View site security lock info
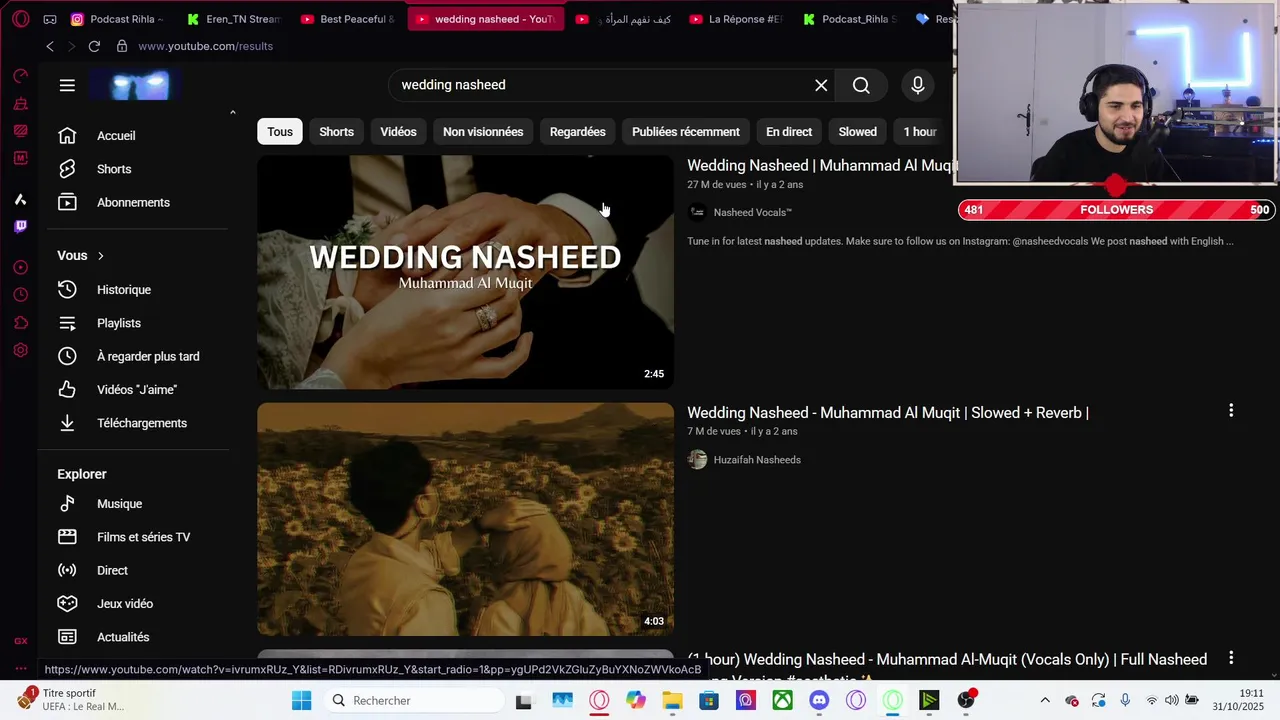 pos(122,46)
